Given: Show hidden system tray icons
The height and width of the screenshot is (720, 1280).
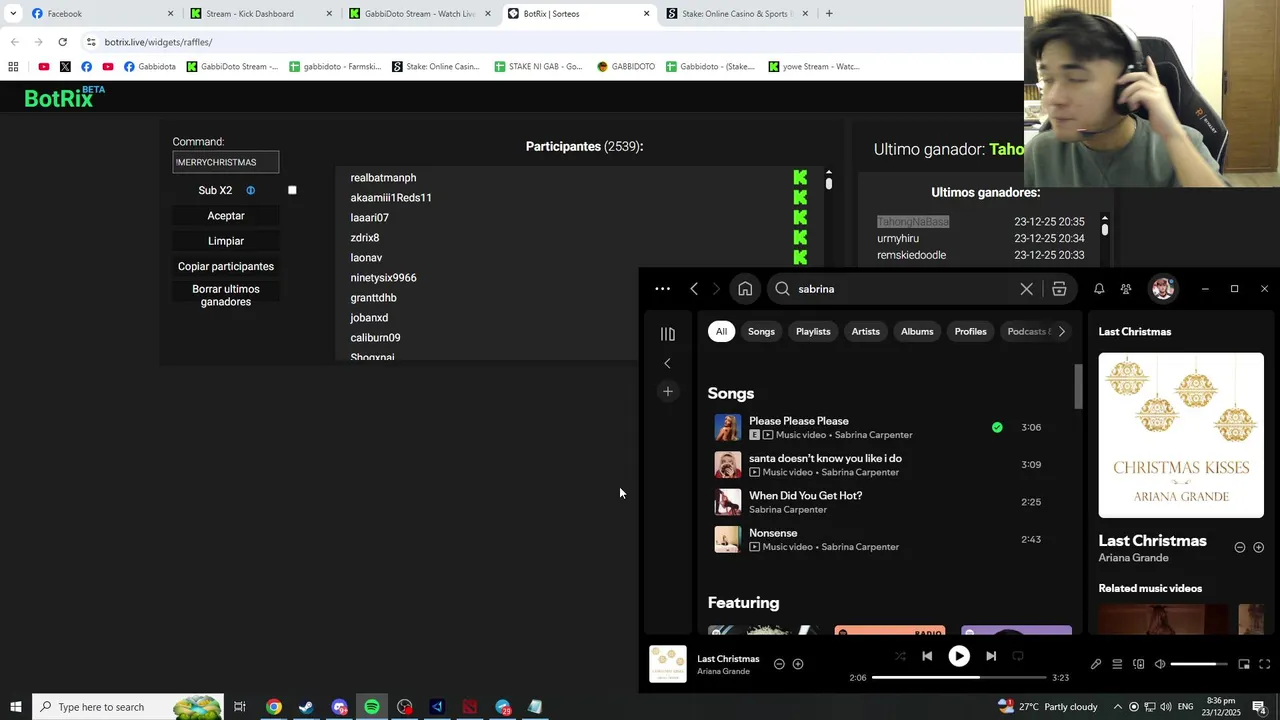Looking at the screenshot, I should pyautogui.click(x=1118, y=707).
